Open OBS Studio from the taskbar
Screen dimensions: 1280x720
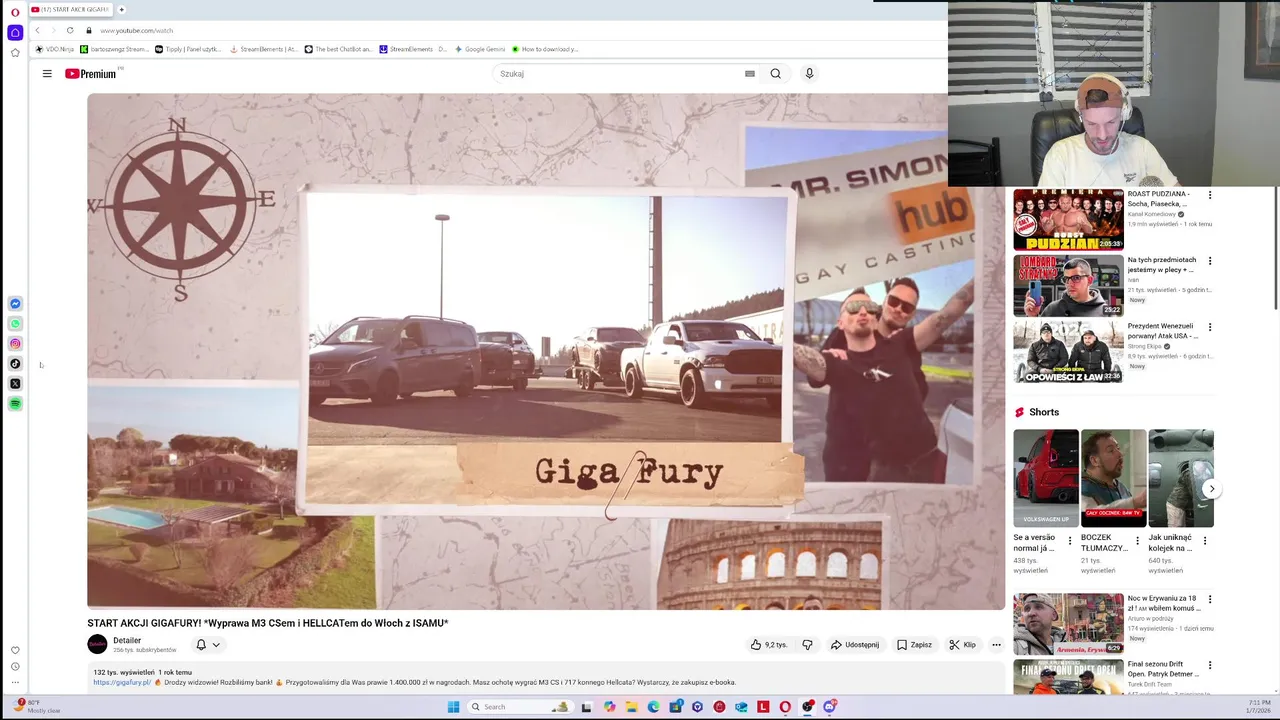(807, 707)
